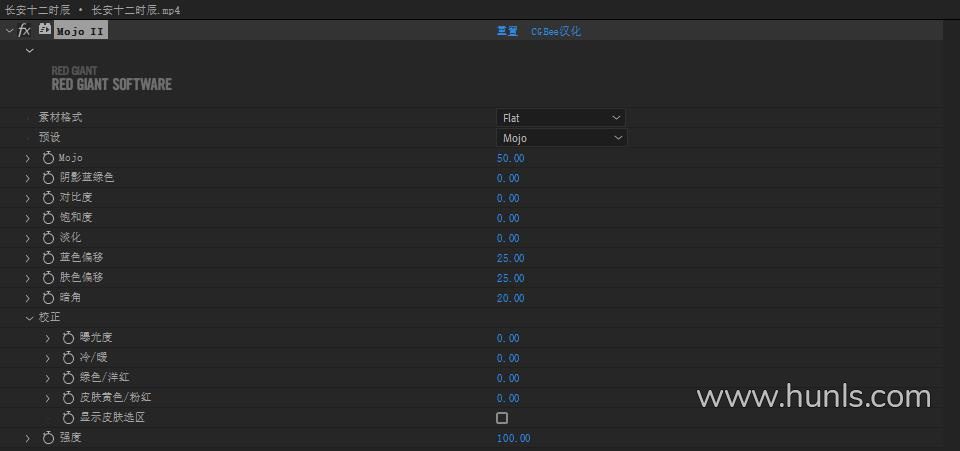
Task: Toggle the Mojo stopwatch keyframe icon
Action: pos(48,158)
